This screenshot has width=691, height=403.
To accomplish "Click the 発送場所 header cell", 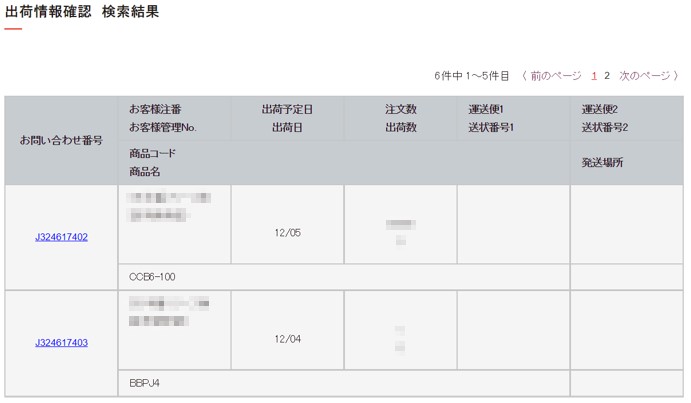I will [627, 163].
